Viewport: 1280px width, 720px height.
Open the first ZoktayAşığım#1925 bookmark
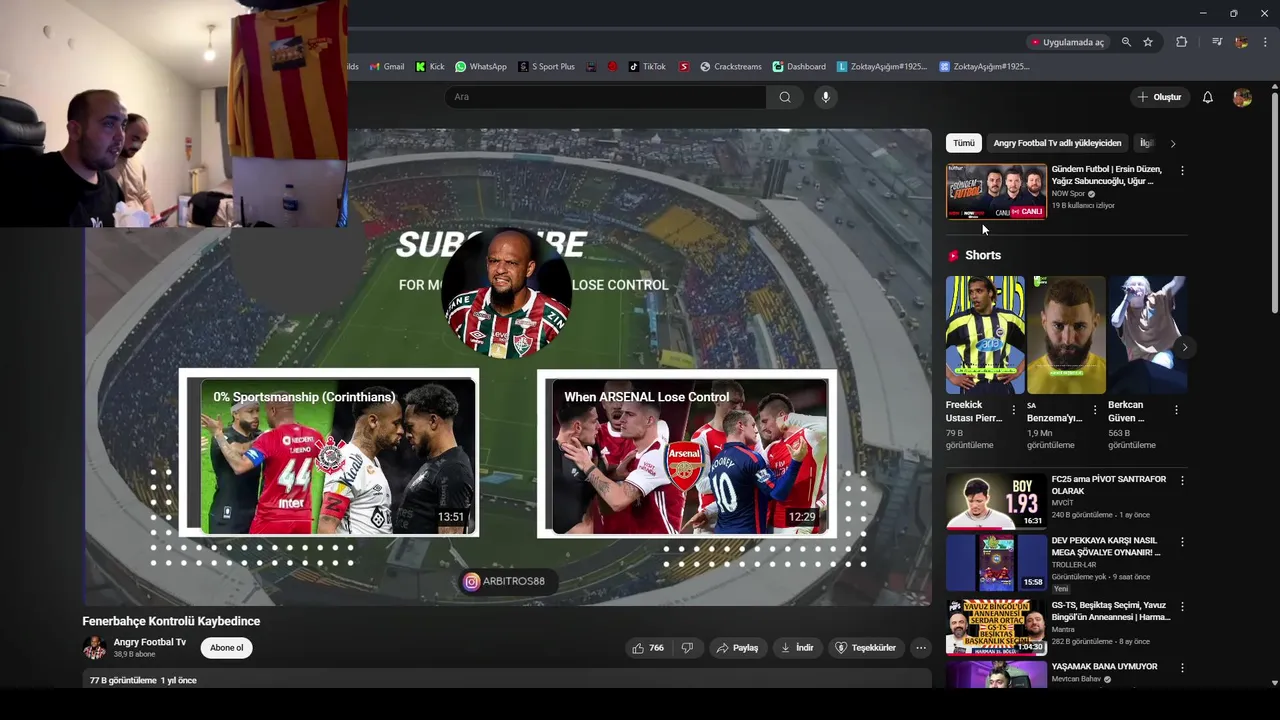[883, 67]
